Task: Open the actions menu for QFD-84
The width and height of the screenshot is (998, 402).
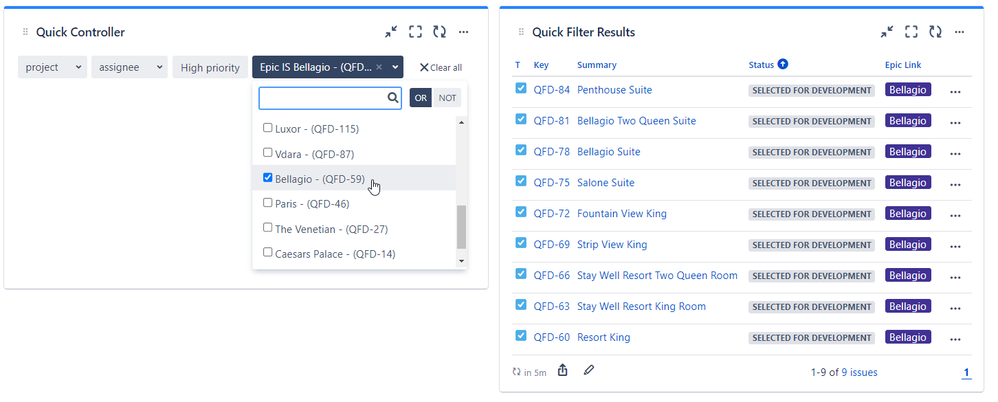Action: 955,91
